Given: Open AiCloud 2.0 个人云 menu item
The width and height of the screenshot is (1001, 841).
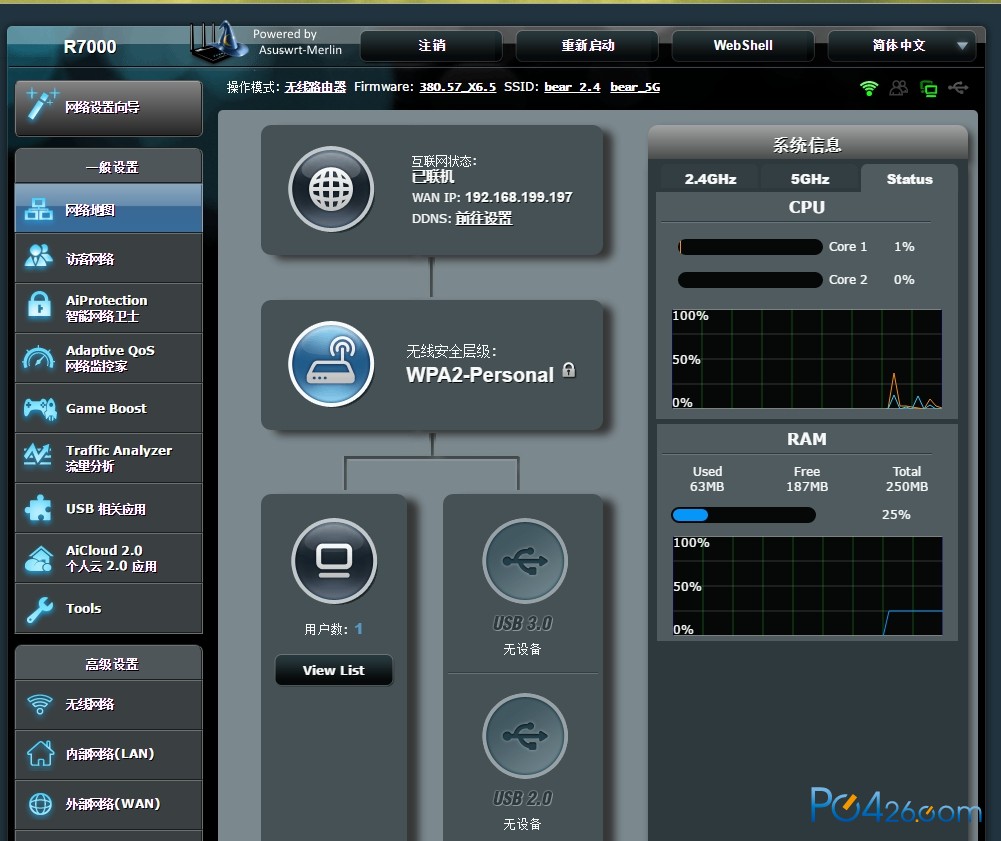Looking at the screenshot, I should tap(109, 558).
